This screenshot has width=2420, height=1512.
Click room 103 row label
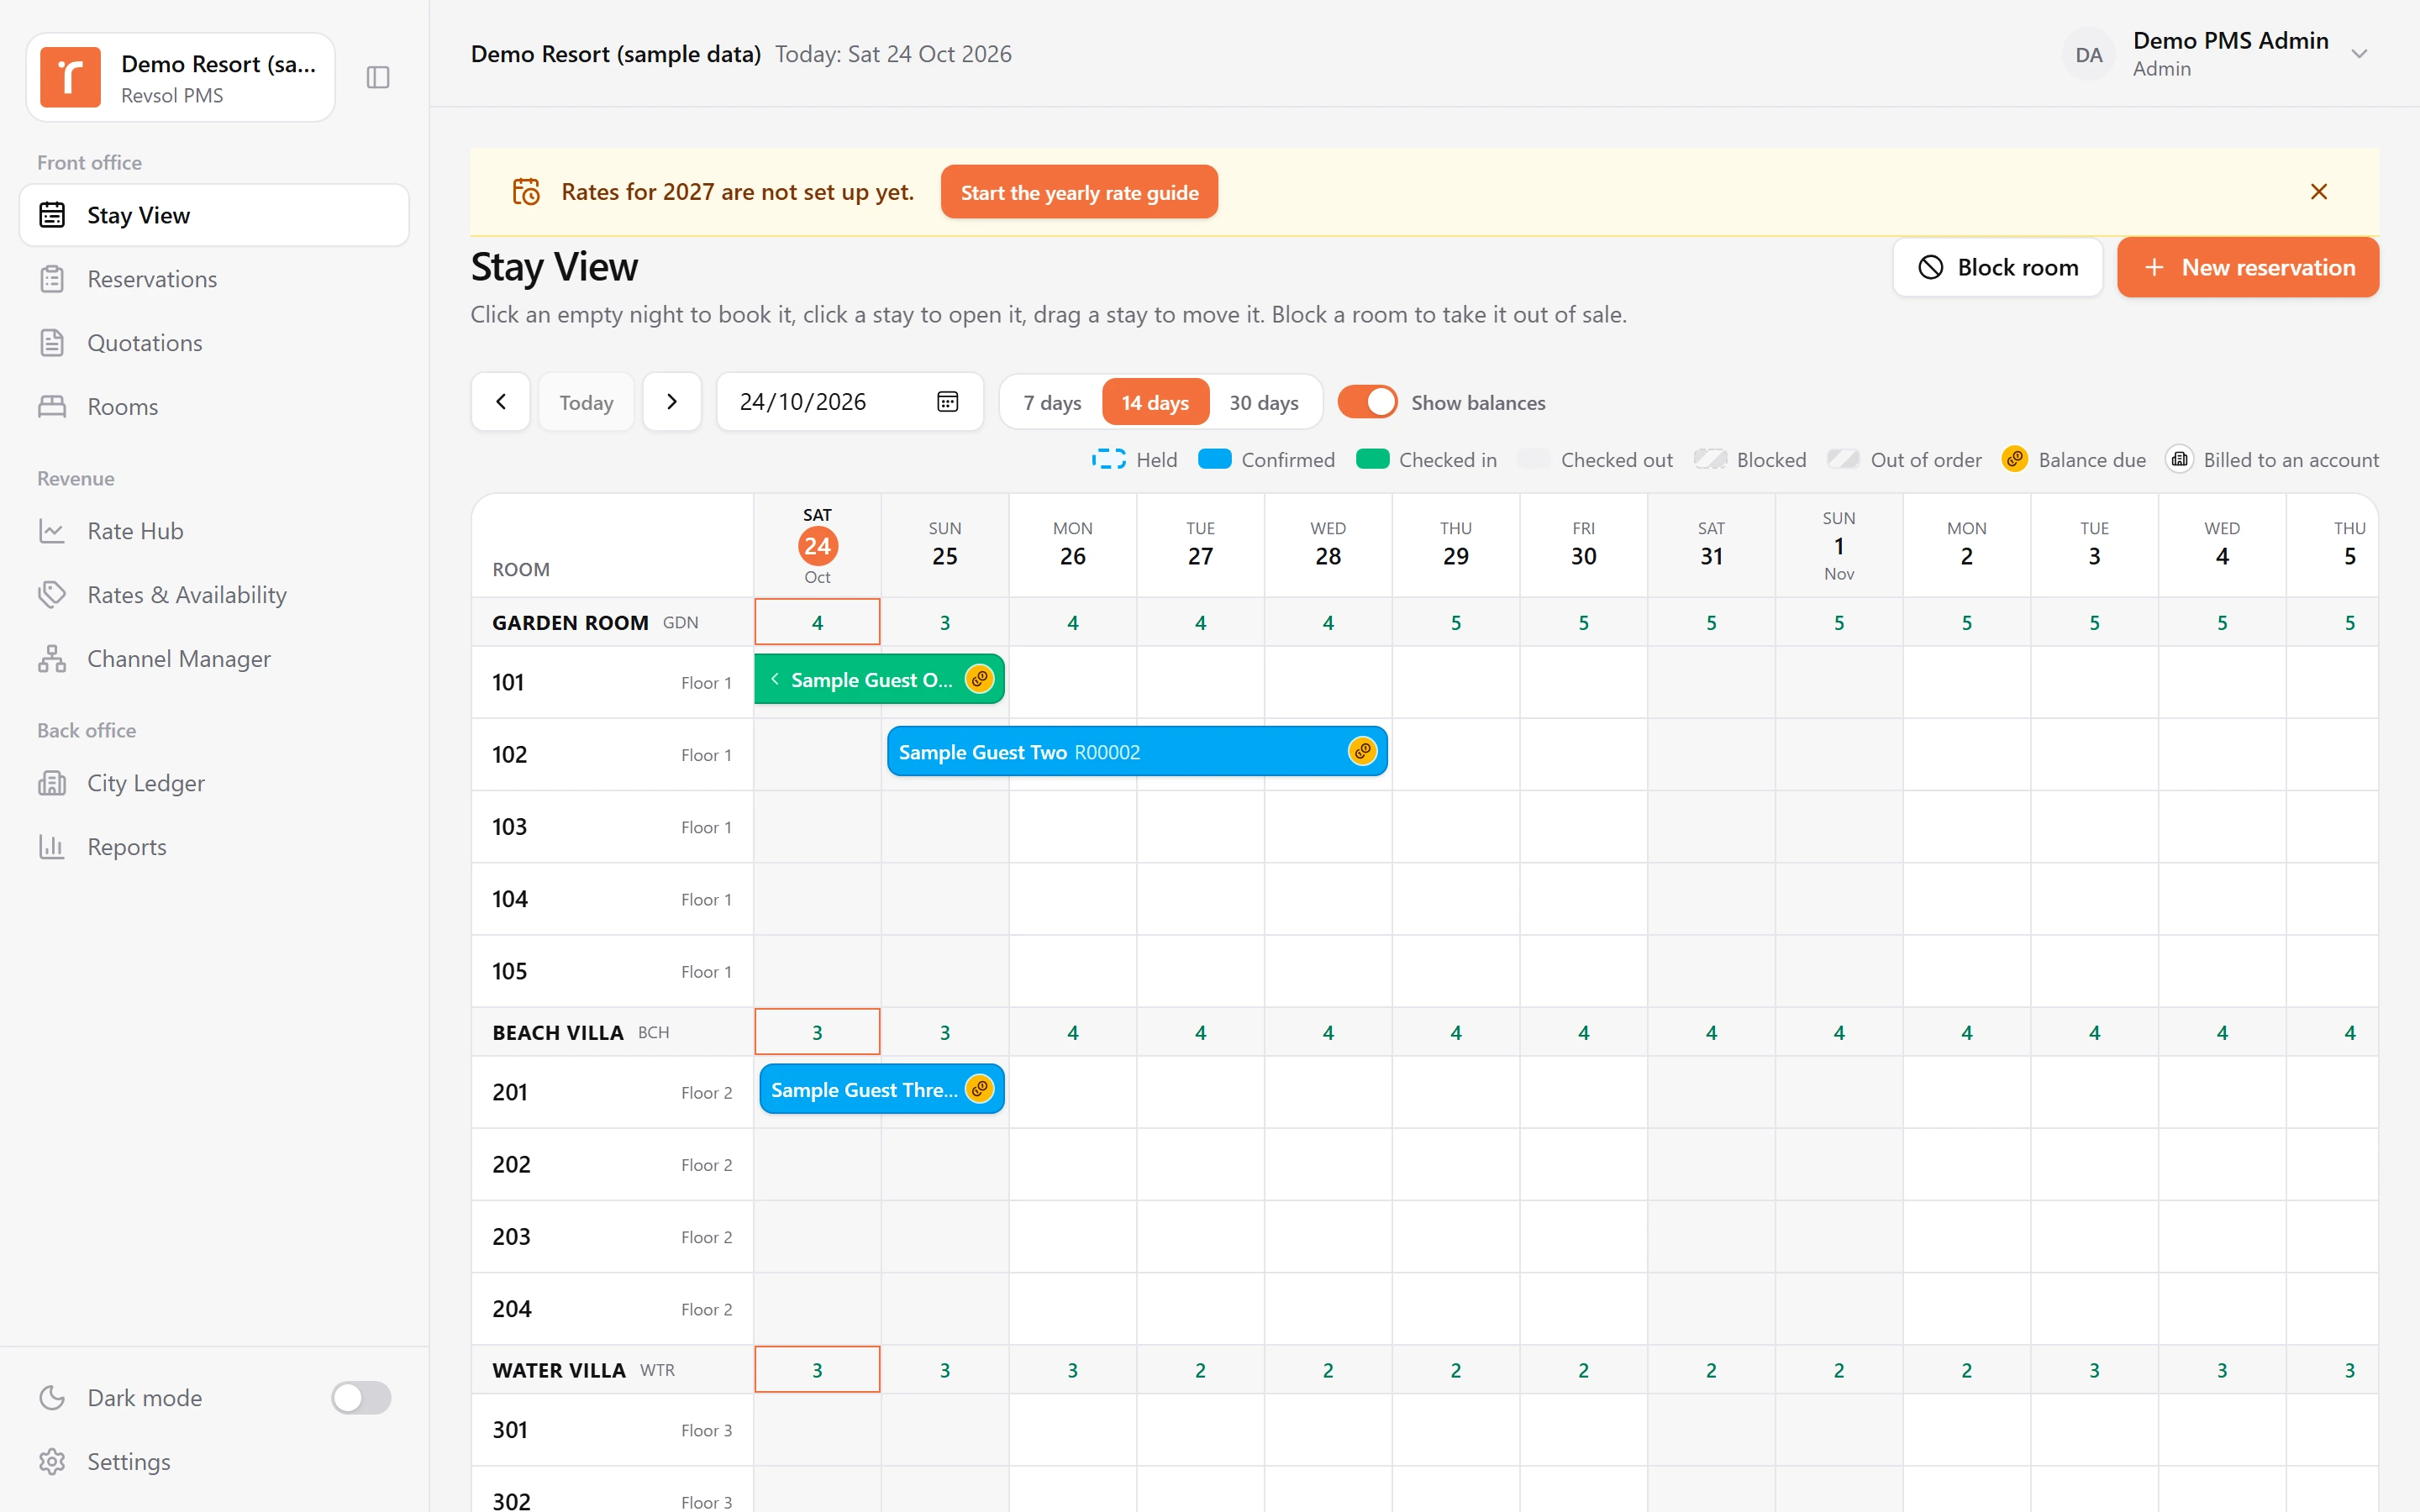612,827
